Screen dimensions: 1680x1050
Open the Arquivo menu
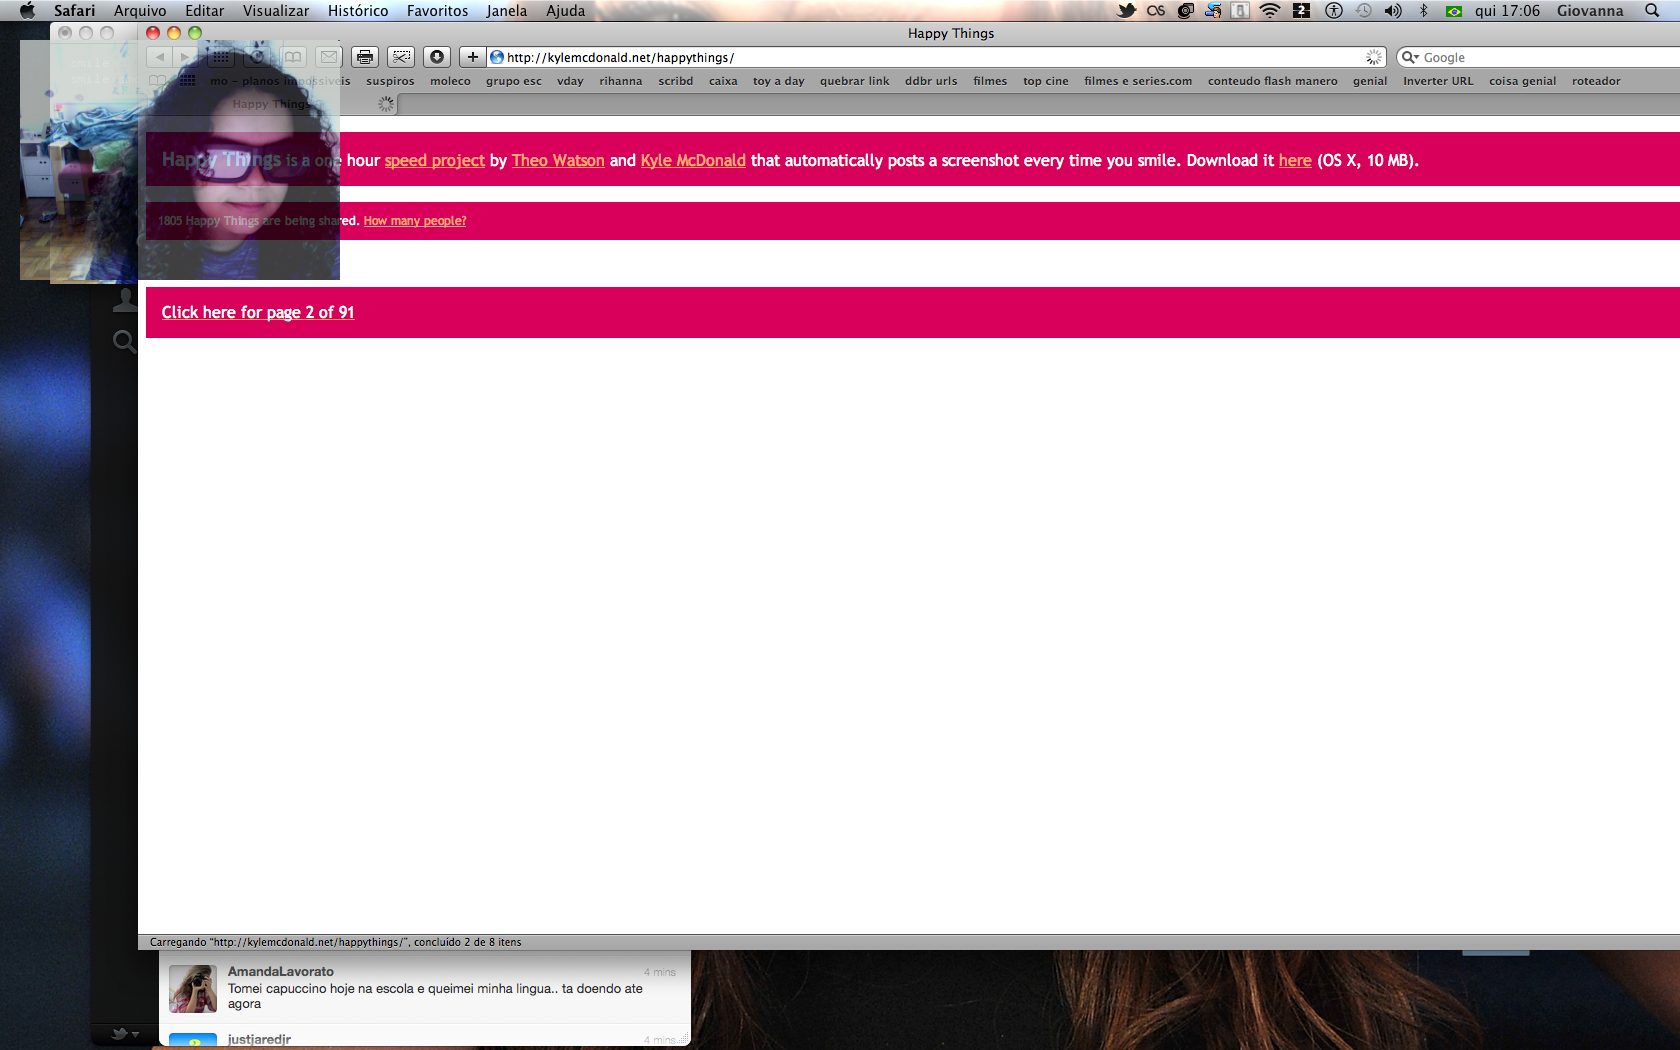[140, 11]
